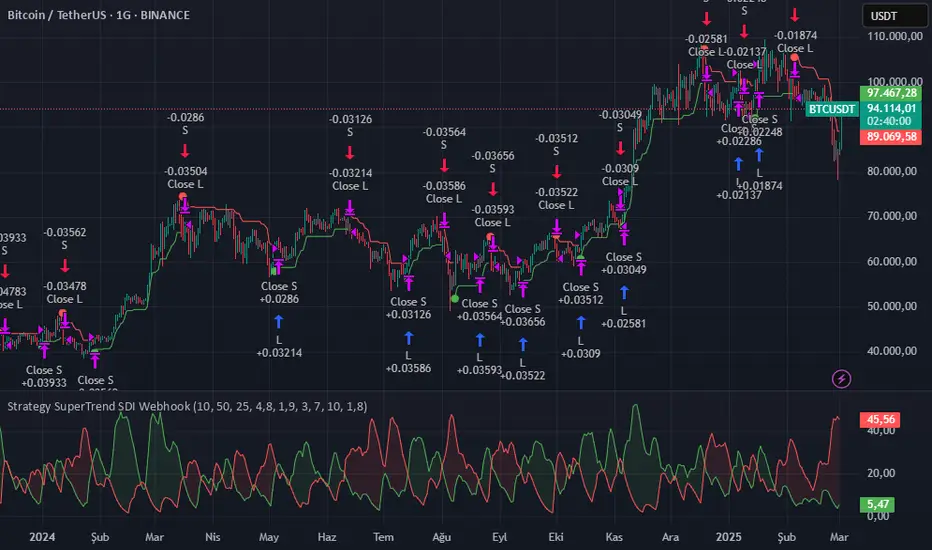This screenshot has height=550, width=932.
Task: Click the blue long arrow above L +0.03214
Action: point(279,322)
